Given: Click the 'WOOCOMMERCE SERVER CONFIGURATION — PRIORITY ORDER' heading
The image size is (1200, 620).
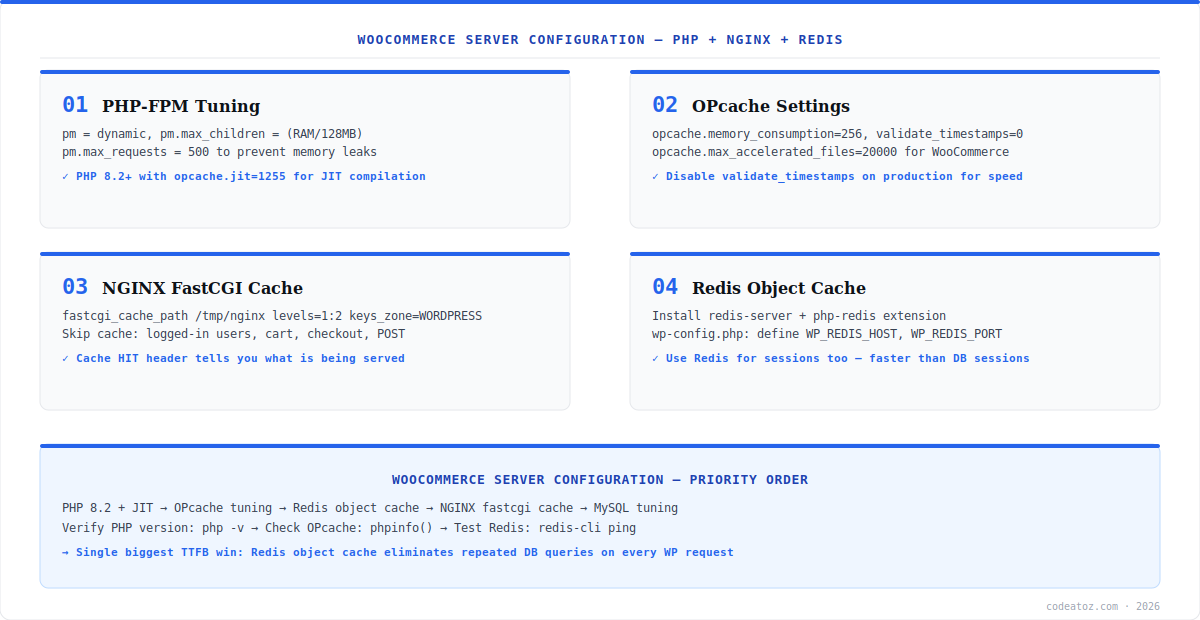Looking at the screenshot, I should pyautogui.click(x=600, y=480).
